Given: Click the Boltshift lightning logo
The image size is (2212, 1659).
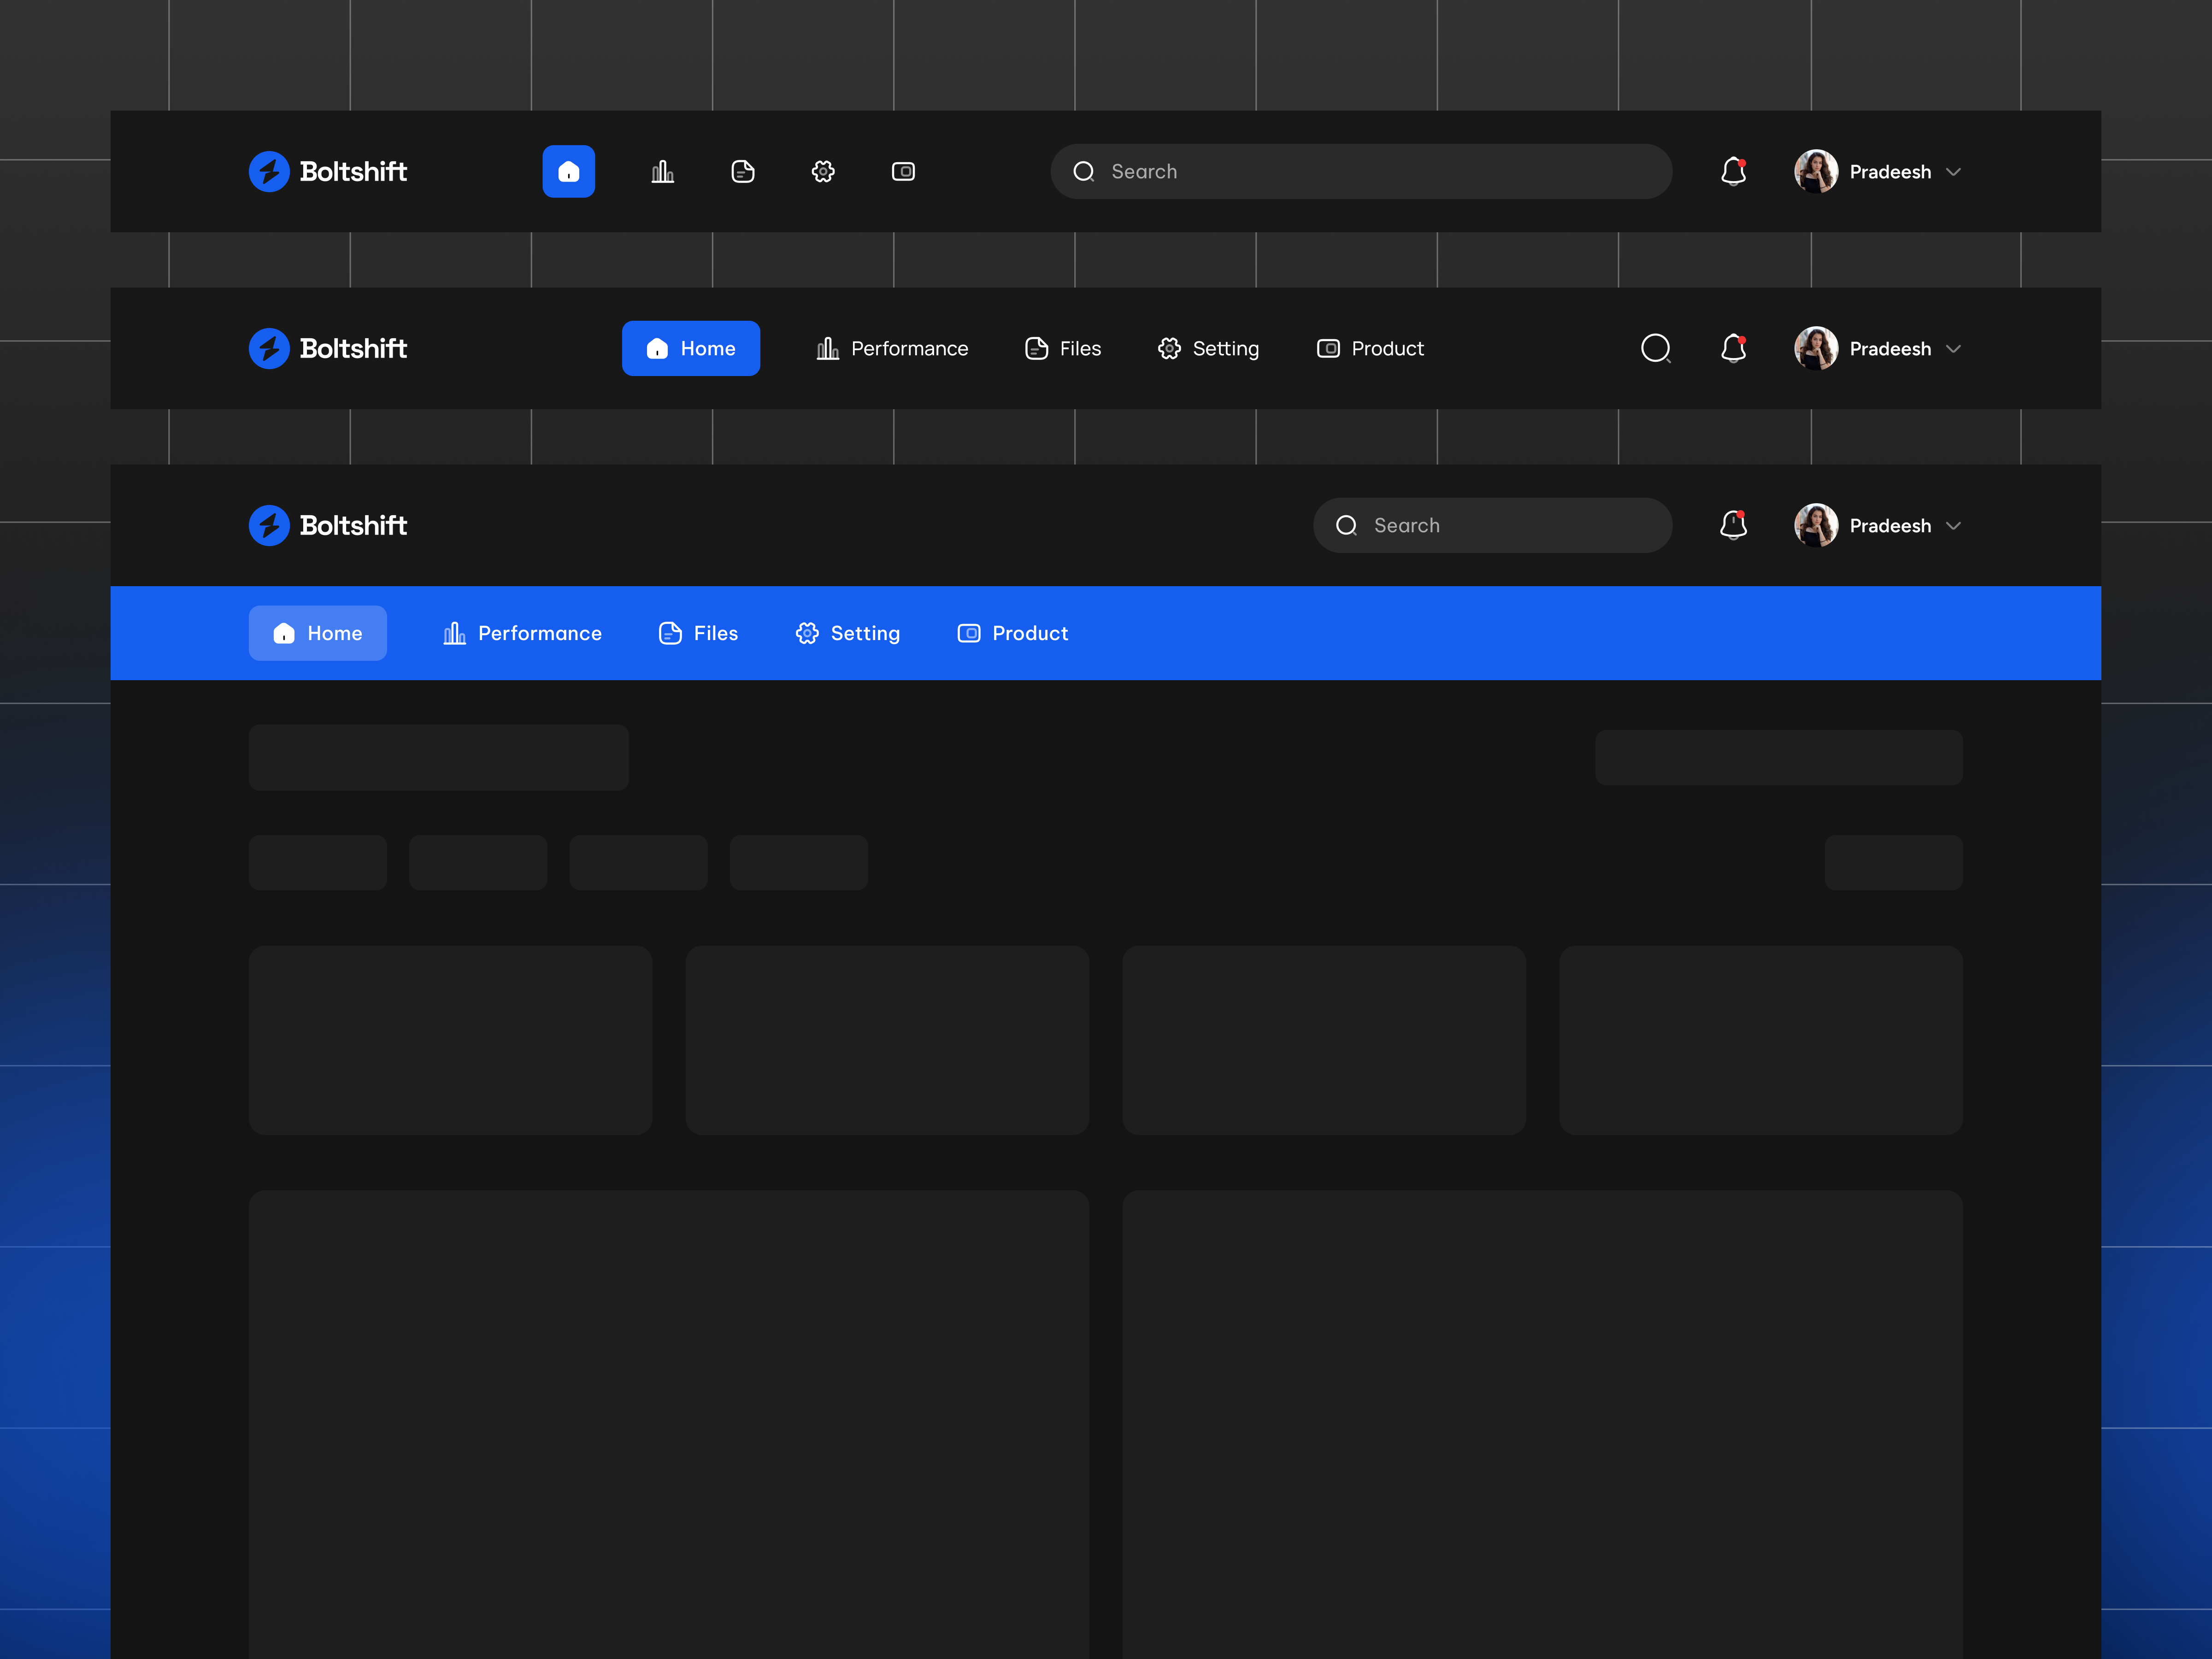Looking at the screenshot, I should pos(268,171).
